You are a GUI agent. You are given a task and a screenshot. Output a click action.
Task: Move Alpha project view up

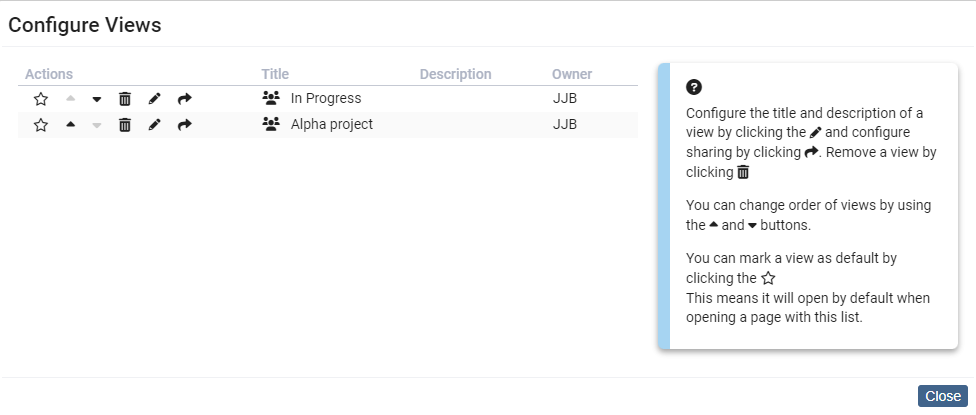pos(70,125)
